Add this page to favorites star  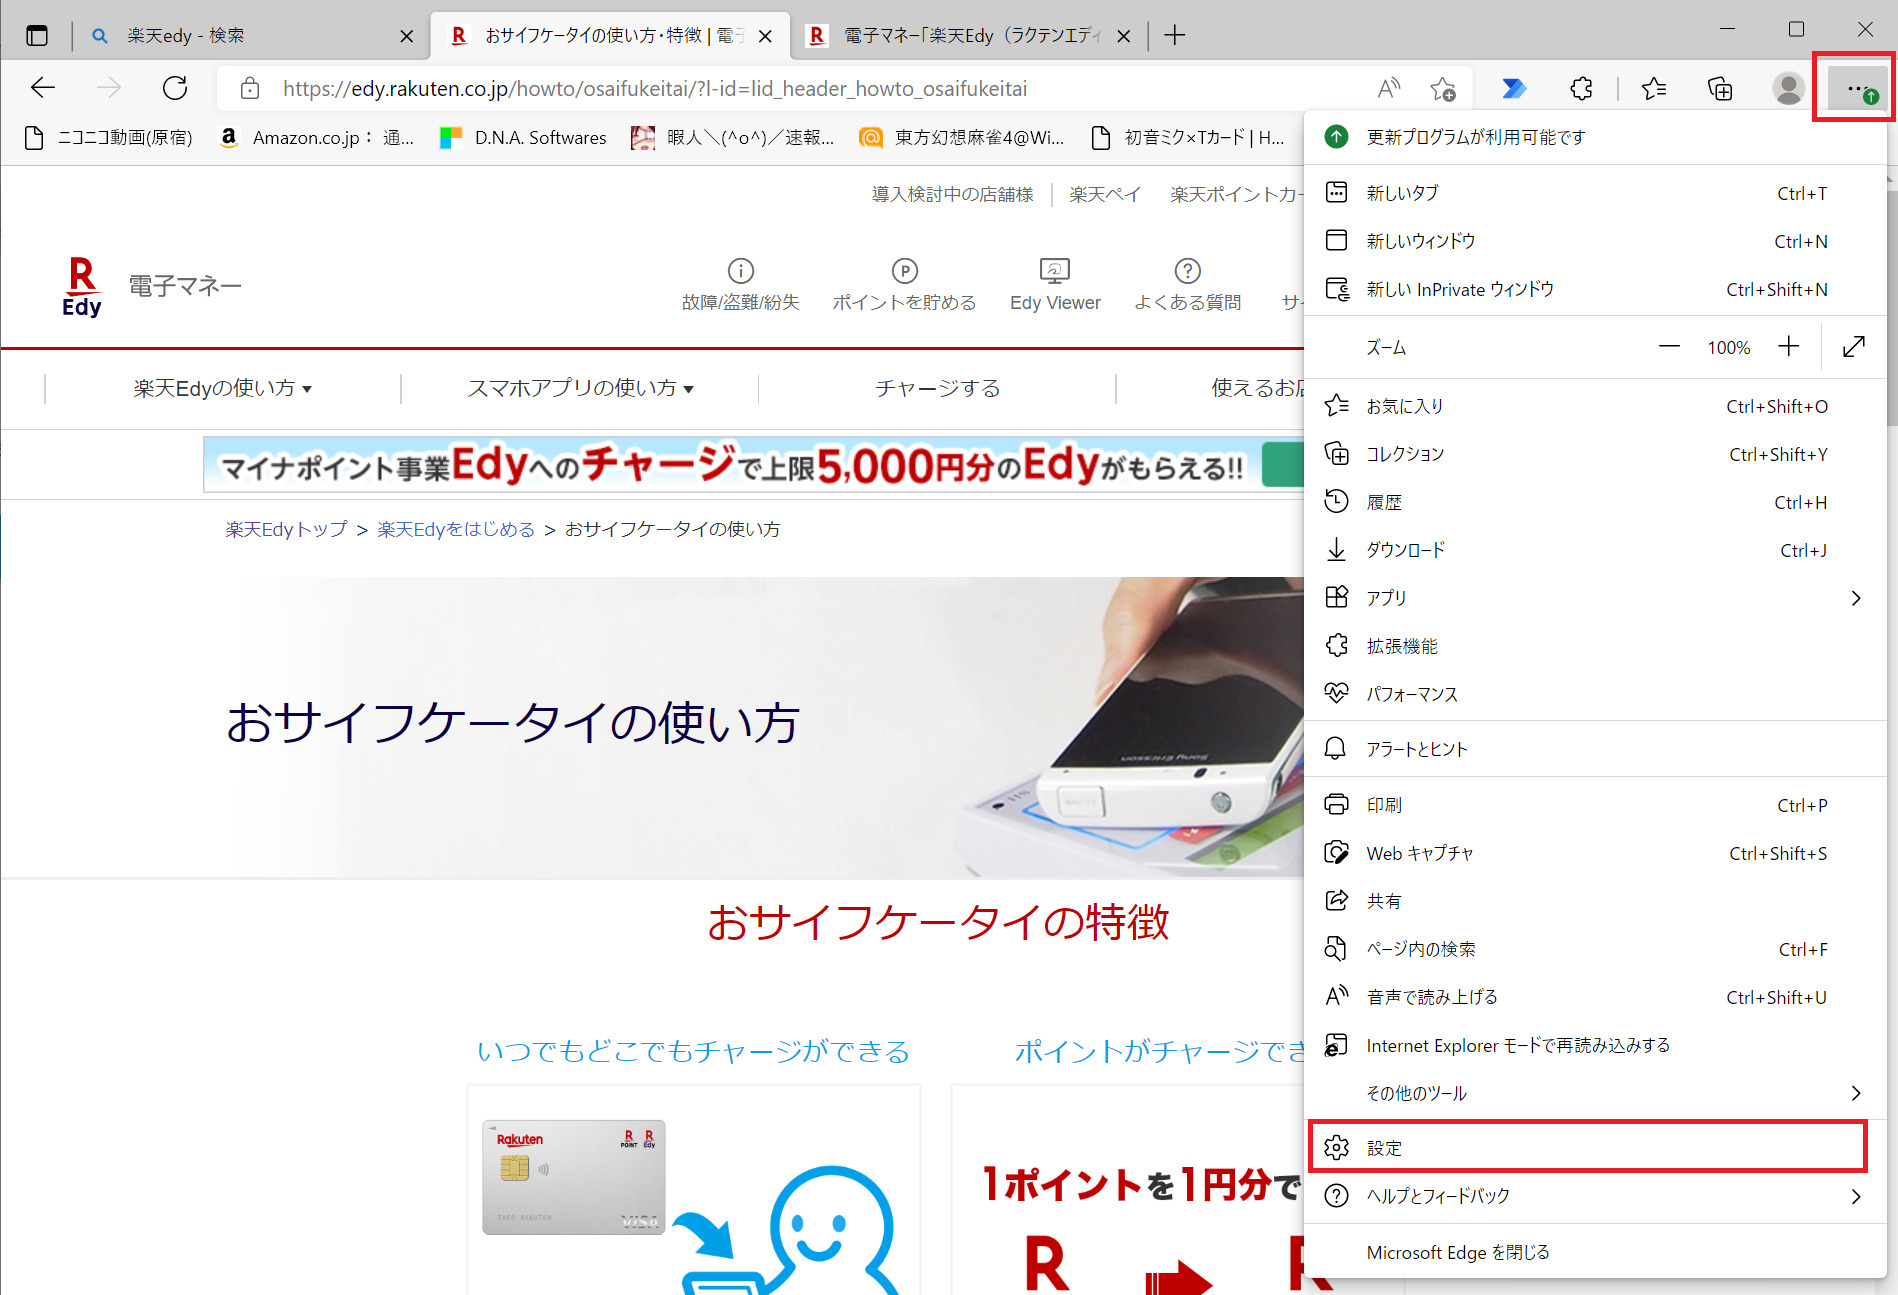pos(1442,88)
